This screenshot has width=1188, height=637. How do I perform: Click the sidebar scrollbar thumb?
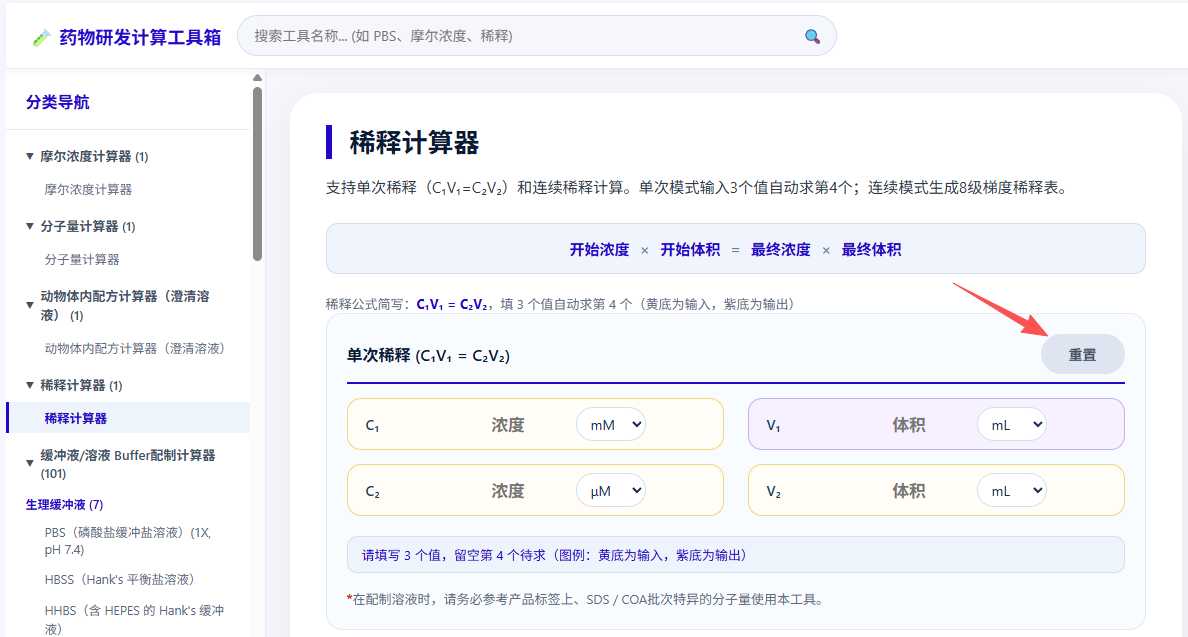coord(258,174)
